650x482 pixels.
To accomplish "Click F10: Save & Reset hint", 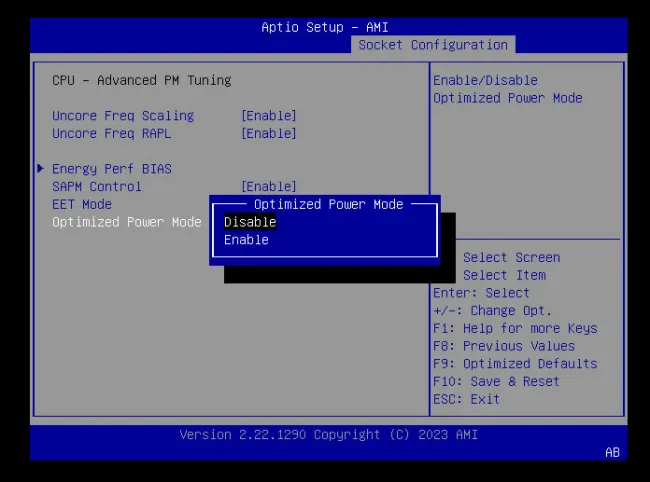I will (x=497, y=382).
